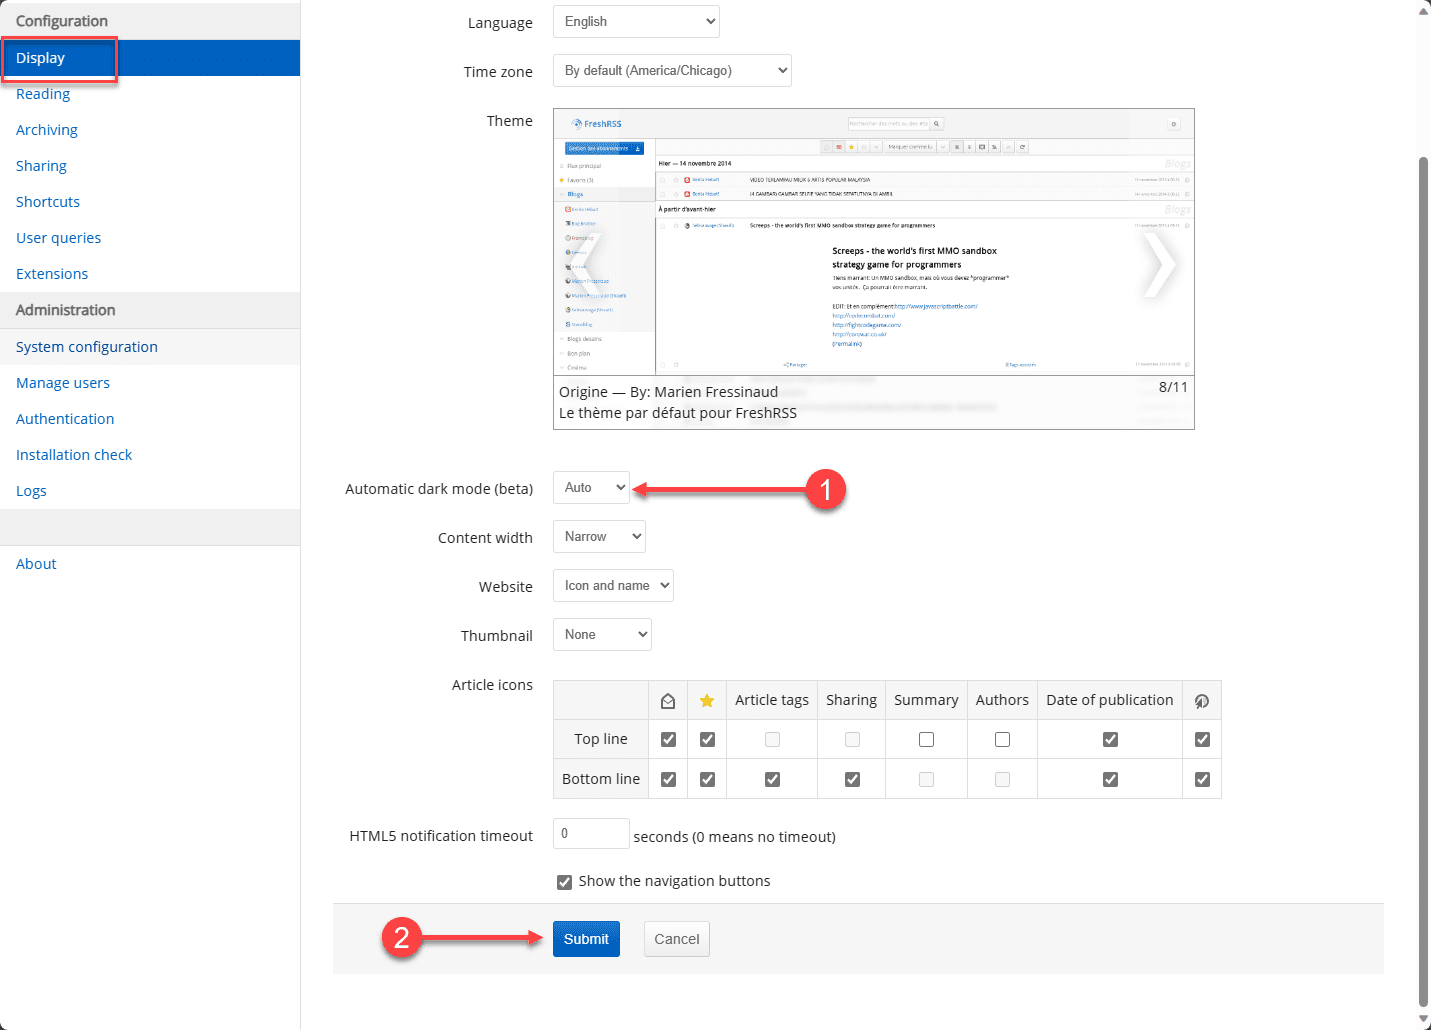The image size is (1431, 1030).
Task: Click the Submit button
Action: 586,939
